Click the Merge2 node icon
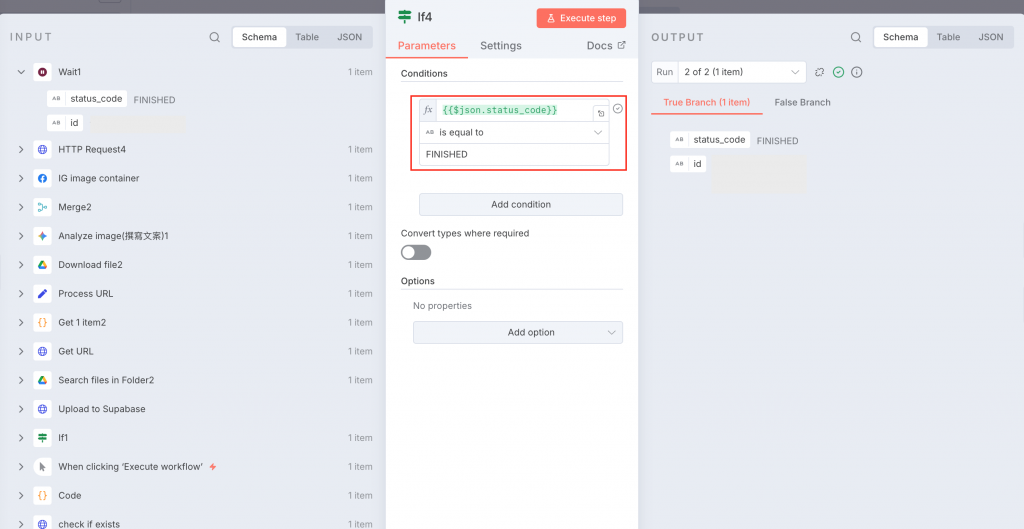The height and width of the screenshot is (529, 1024). coord(42,207)
